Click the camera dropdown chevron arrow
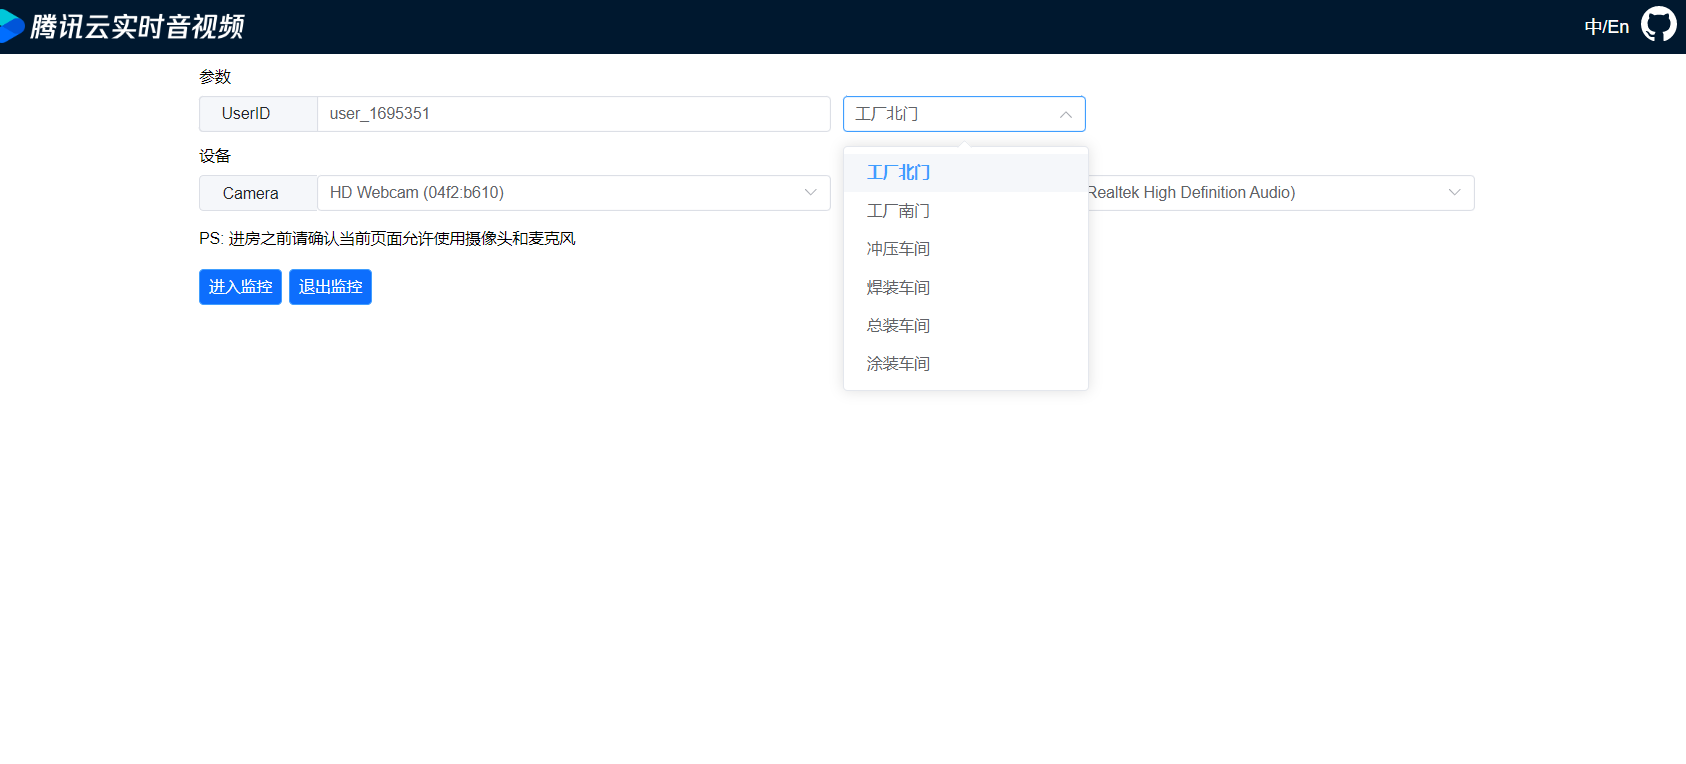The height and width of the screenshot is (764, 1686). point(810,193)
